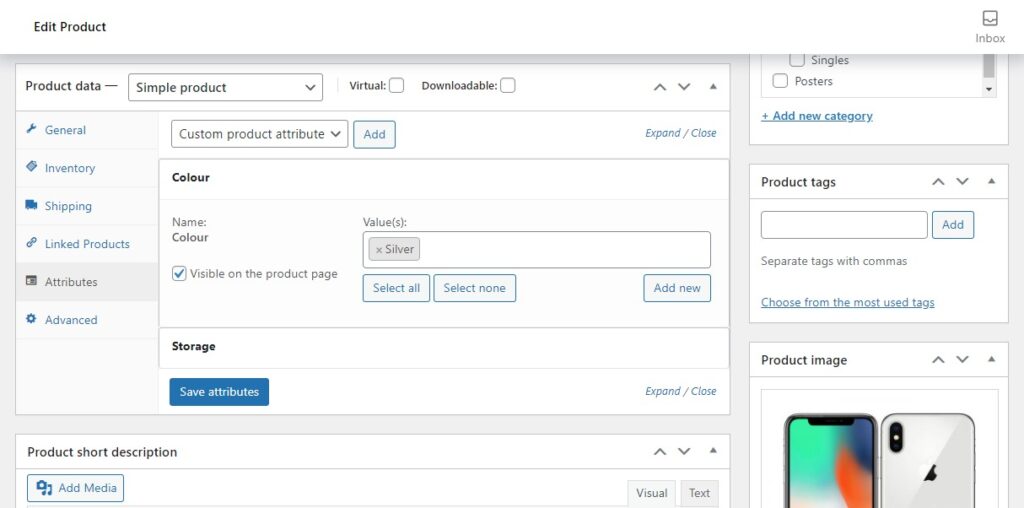This screenshot has width=1024, height=508.
Task: Open Custom product attribute dropdown
Action: [x=259, y=134]
